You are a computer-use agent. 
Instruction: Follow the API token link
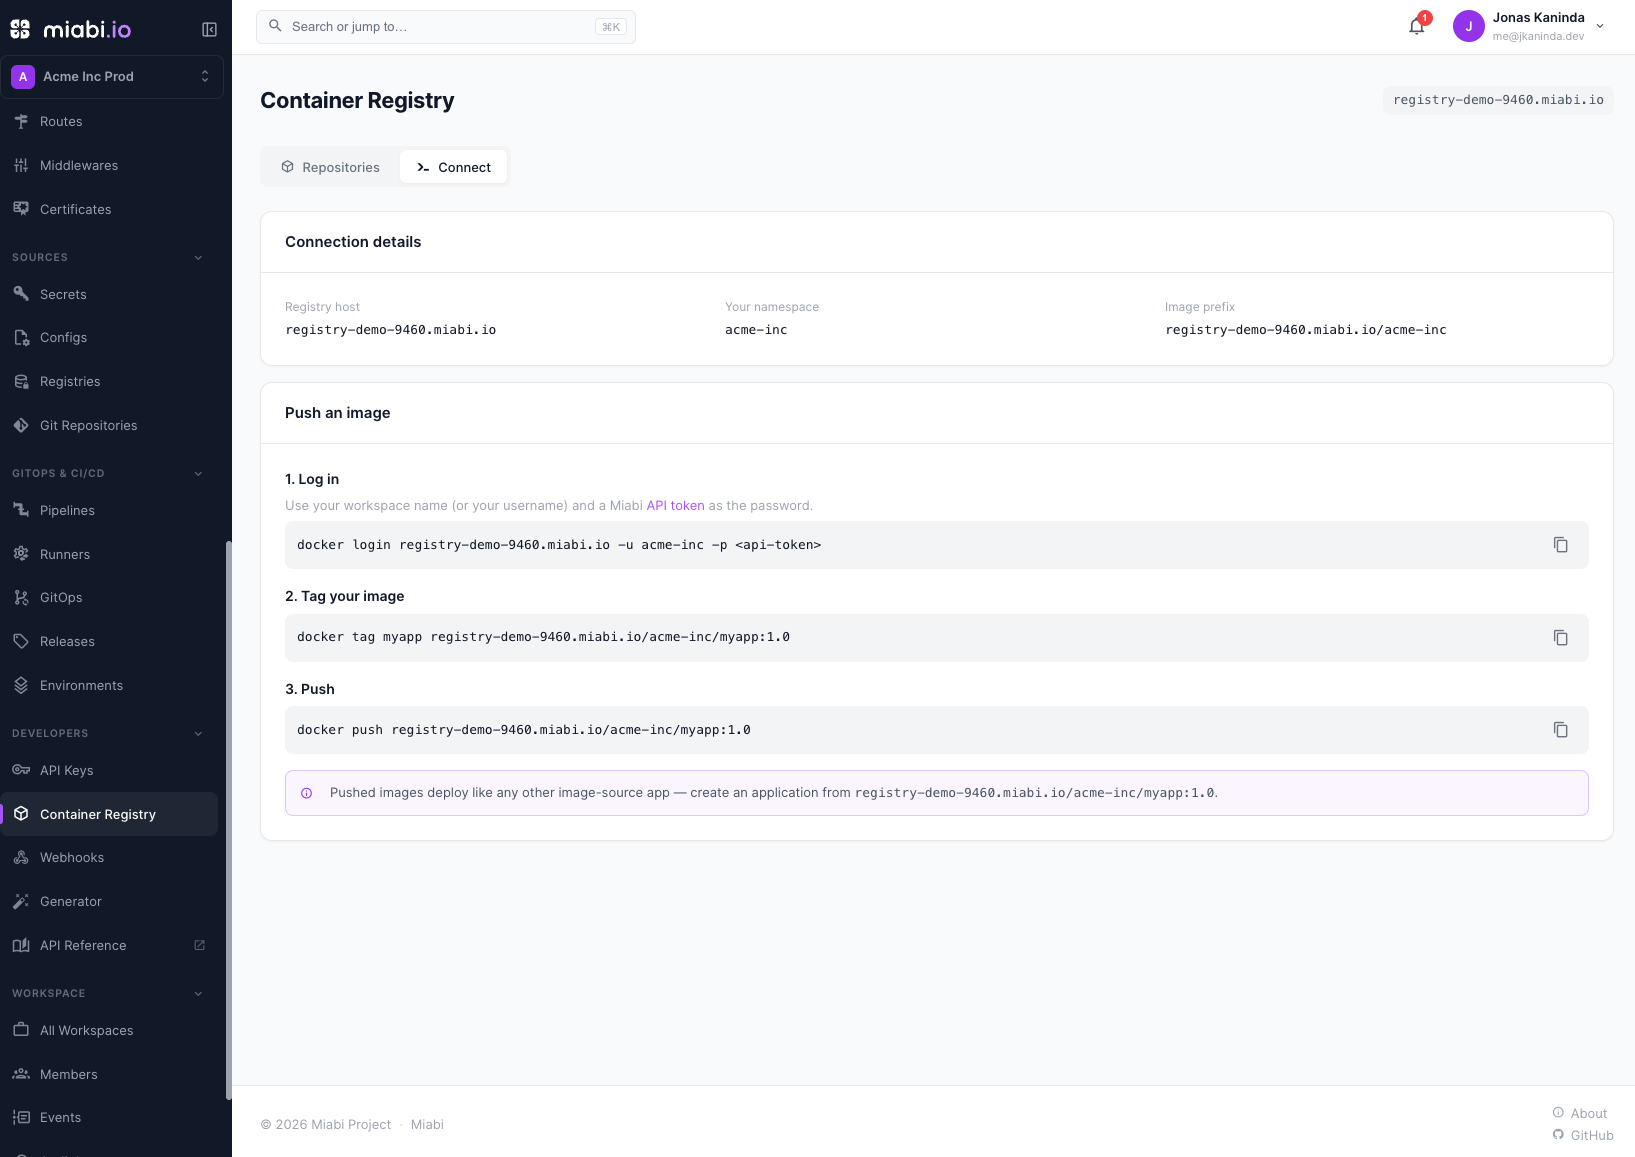point(676,506)
